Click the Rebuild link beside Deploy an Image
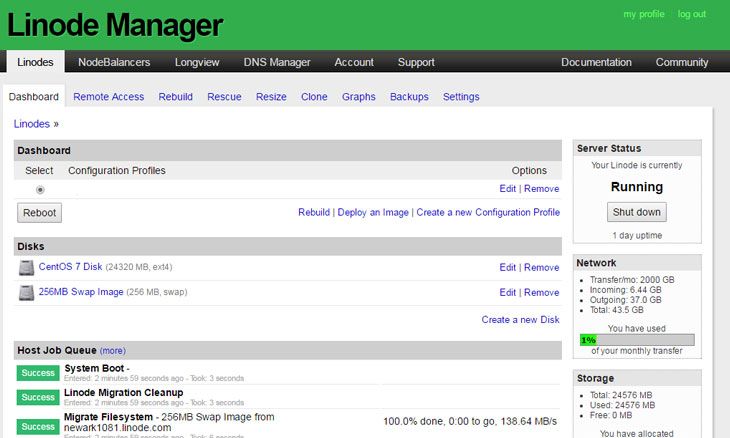The height and width of the screenshot is (438, 730). coord(314,212)
